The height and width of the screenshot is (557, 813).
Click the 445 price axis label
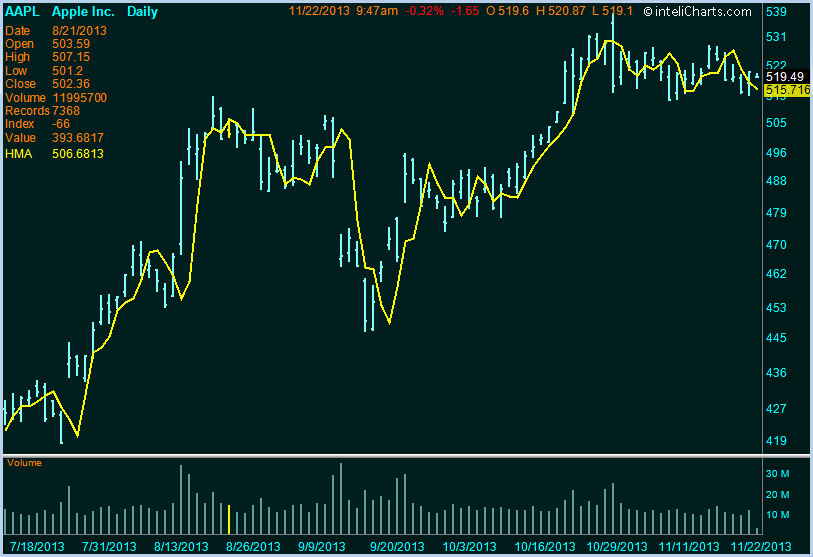(x=776, y=338)
